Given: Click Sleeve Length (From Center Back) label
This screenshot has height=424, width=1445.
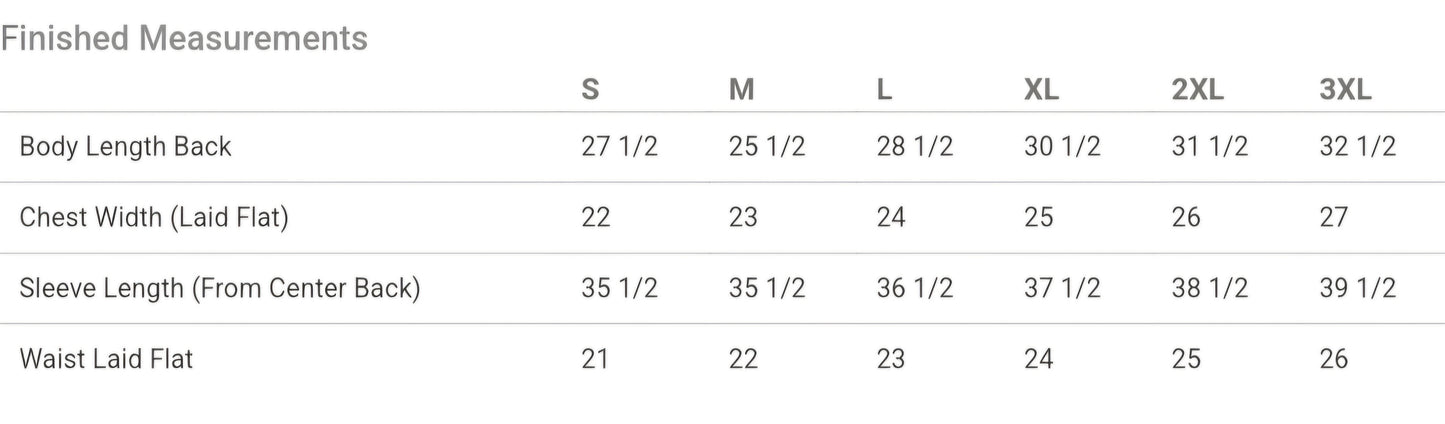Looking at the screenshot, I should tap(220, 288).
